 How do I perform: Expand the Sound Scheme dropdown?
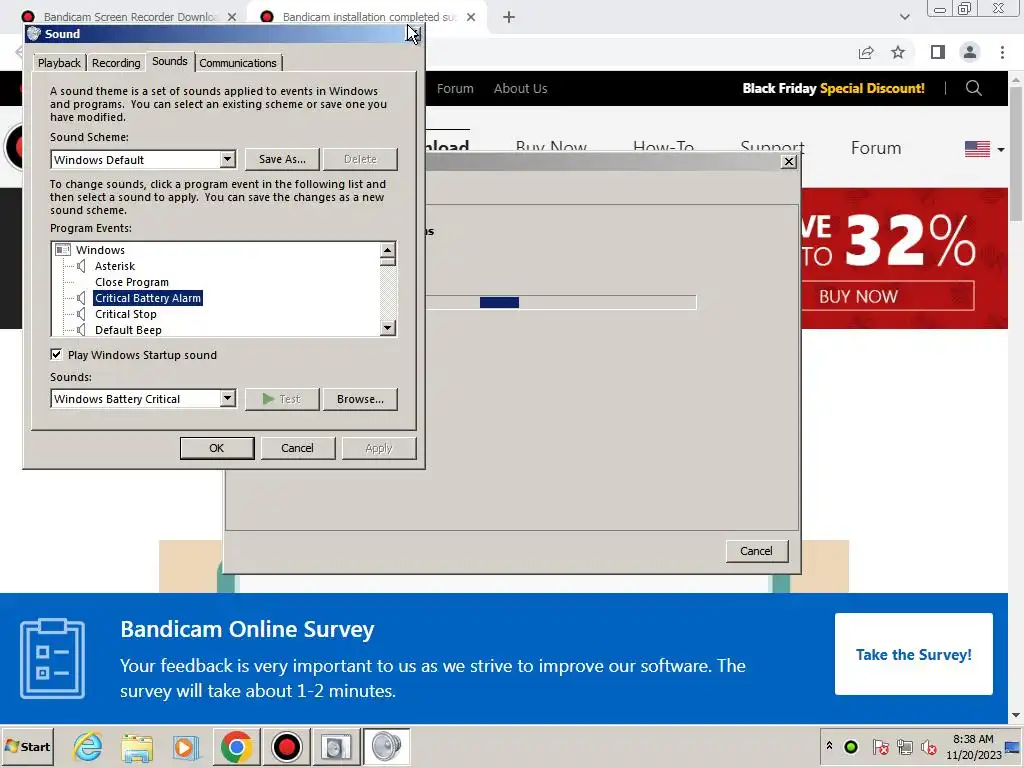point(227,159)
